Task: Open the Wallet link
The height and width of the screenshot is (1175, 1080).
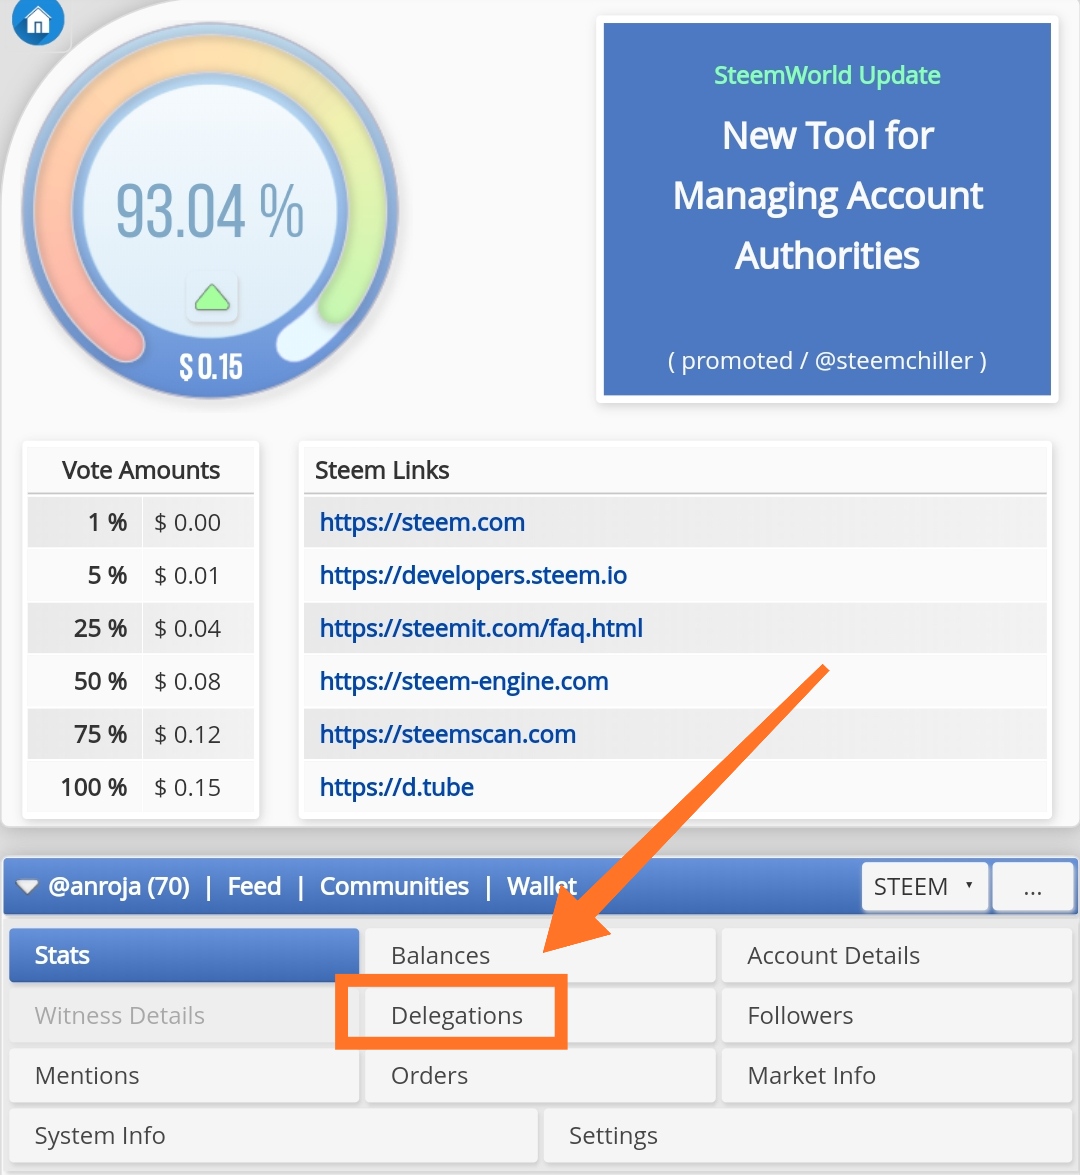Action: [542, 886]
